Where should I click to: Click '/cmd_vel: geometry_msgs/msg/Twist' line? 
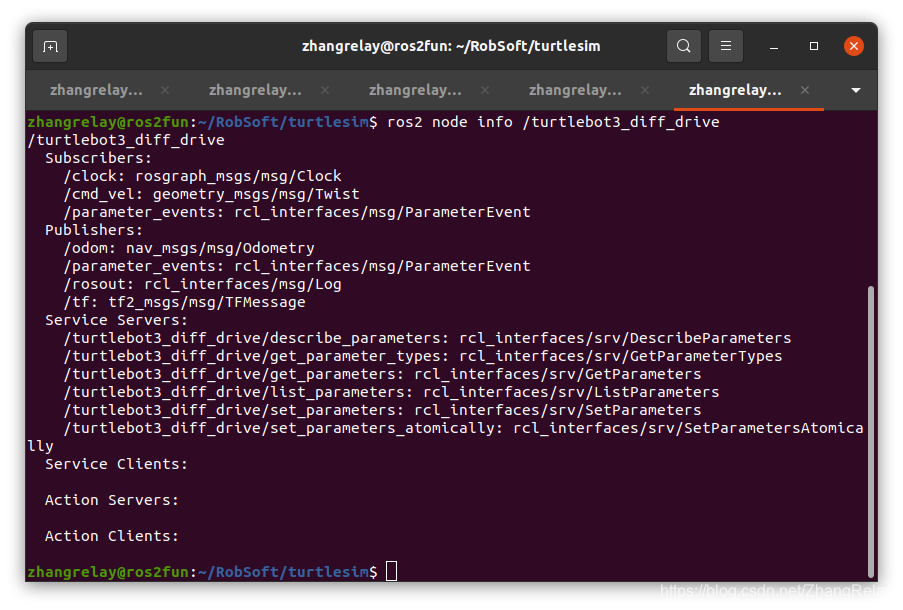pos(211,194)
